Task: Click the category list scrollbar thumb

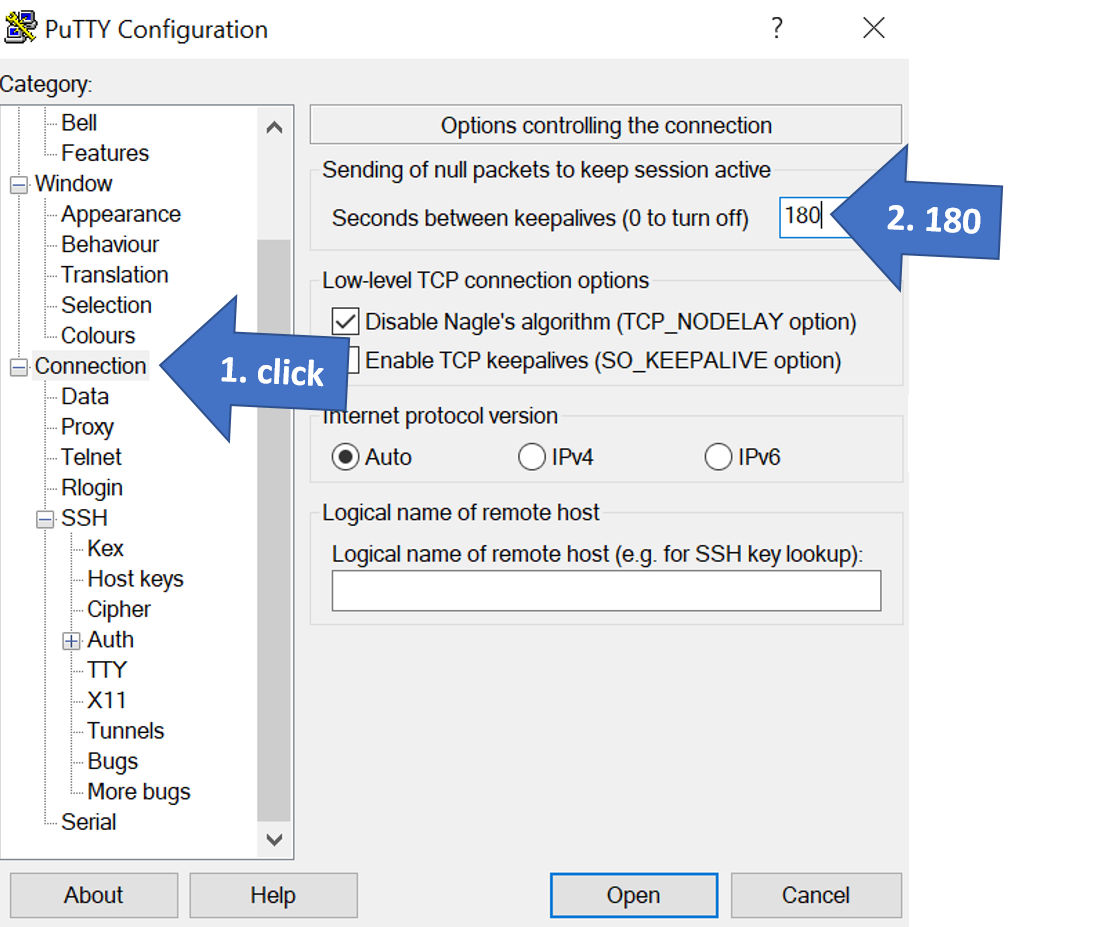Action: (275, 530)
